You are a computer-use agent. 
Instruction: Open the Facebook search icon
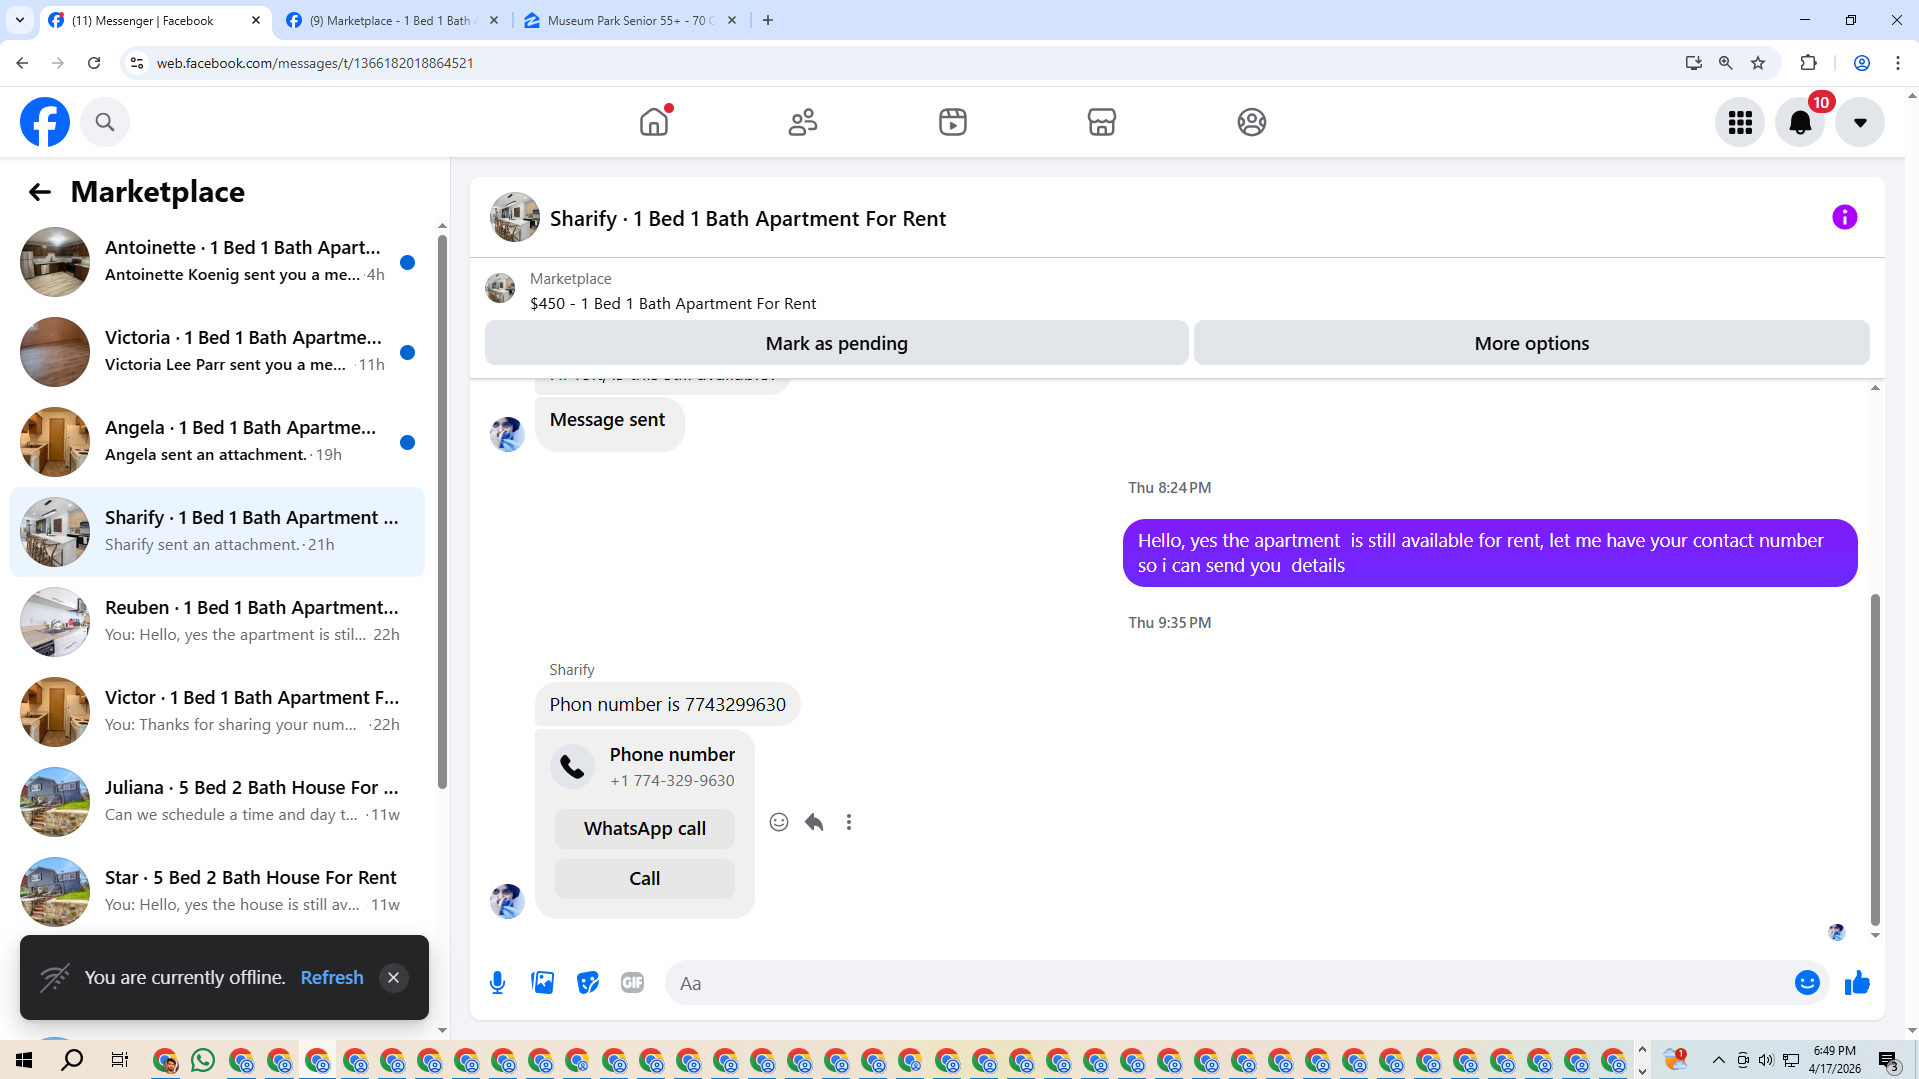tap(105, 122)
